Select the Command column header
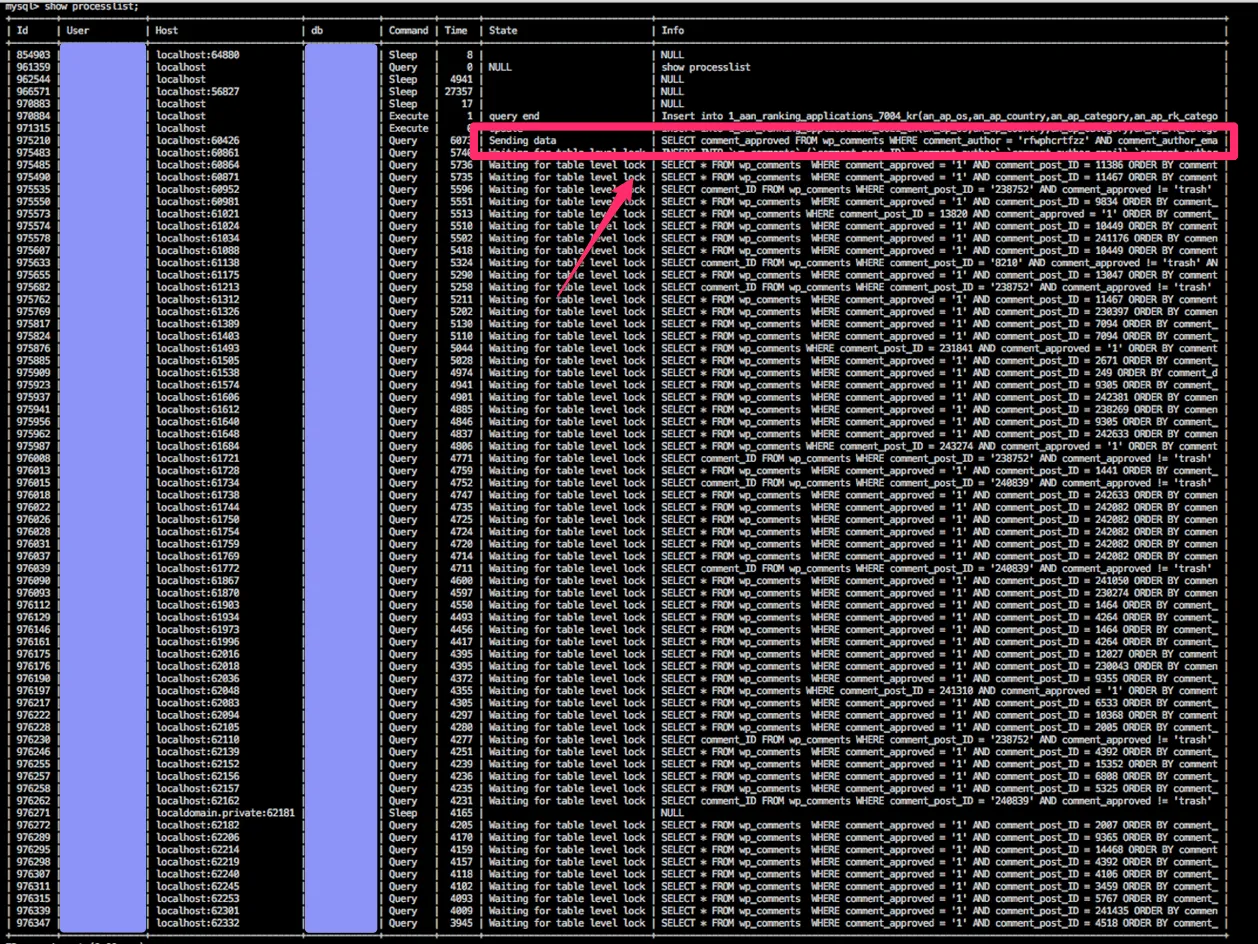This screenshot has width=1258, height=944. coord(408,31)
